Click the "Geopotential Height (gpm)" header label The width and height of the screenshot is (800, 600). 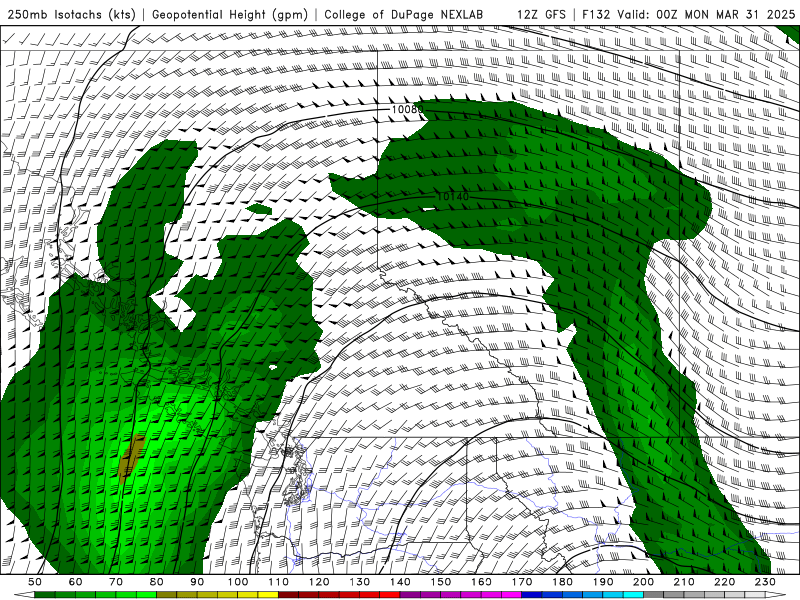click(230, 14)
